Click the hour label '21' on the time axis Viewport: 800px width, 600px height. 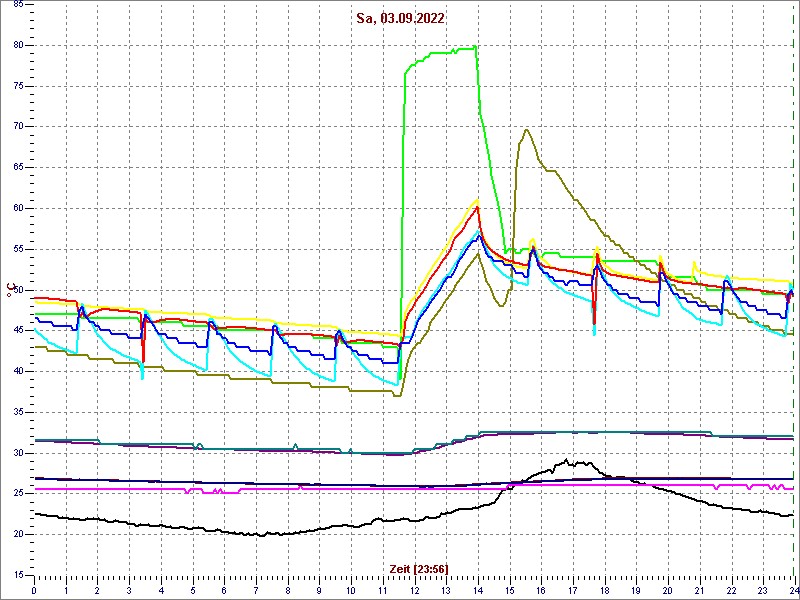(699, 590)
